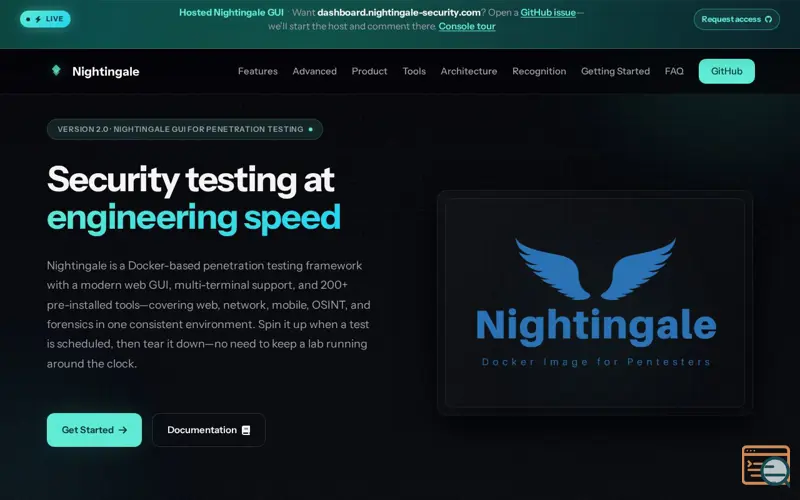Click the 'engineering speed' heading text
This screenshot has width=800, height=500.
coord(194,218)
